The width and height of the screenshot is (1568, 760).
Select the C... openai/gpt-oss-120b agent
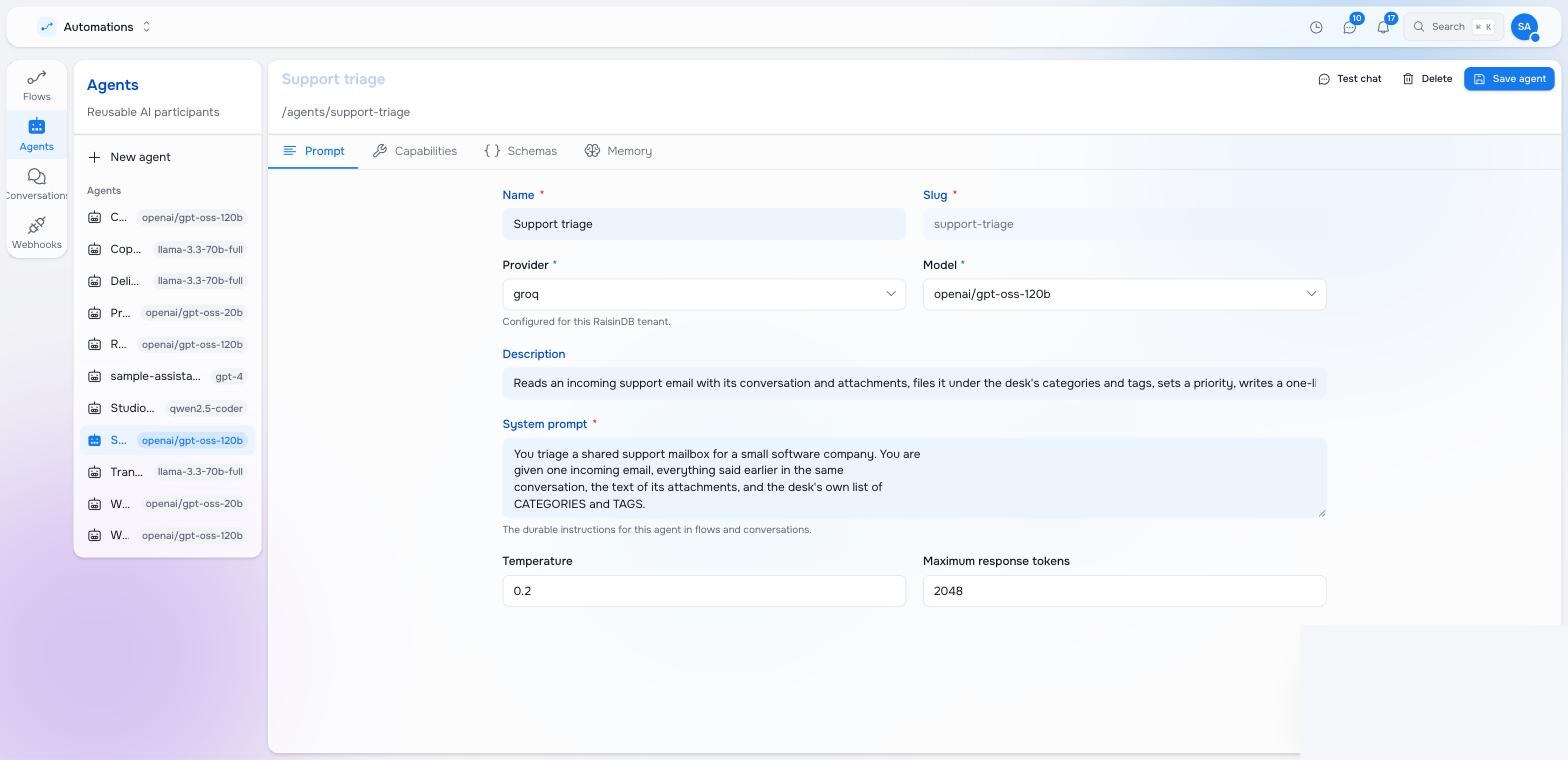point(167,217)
